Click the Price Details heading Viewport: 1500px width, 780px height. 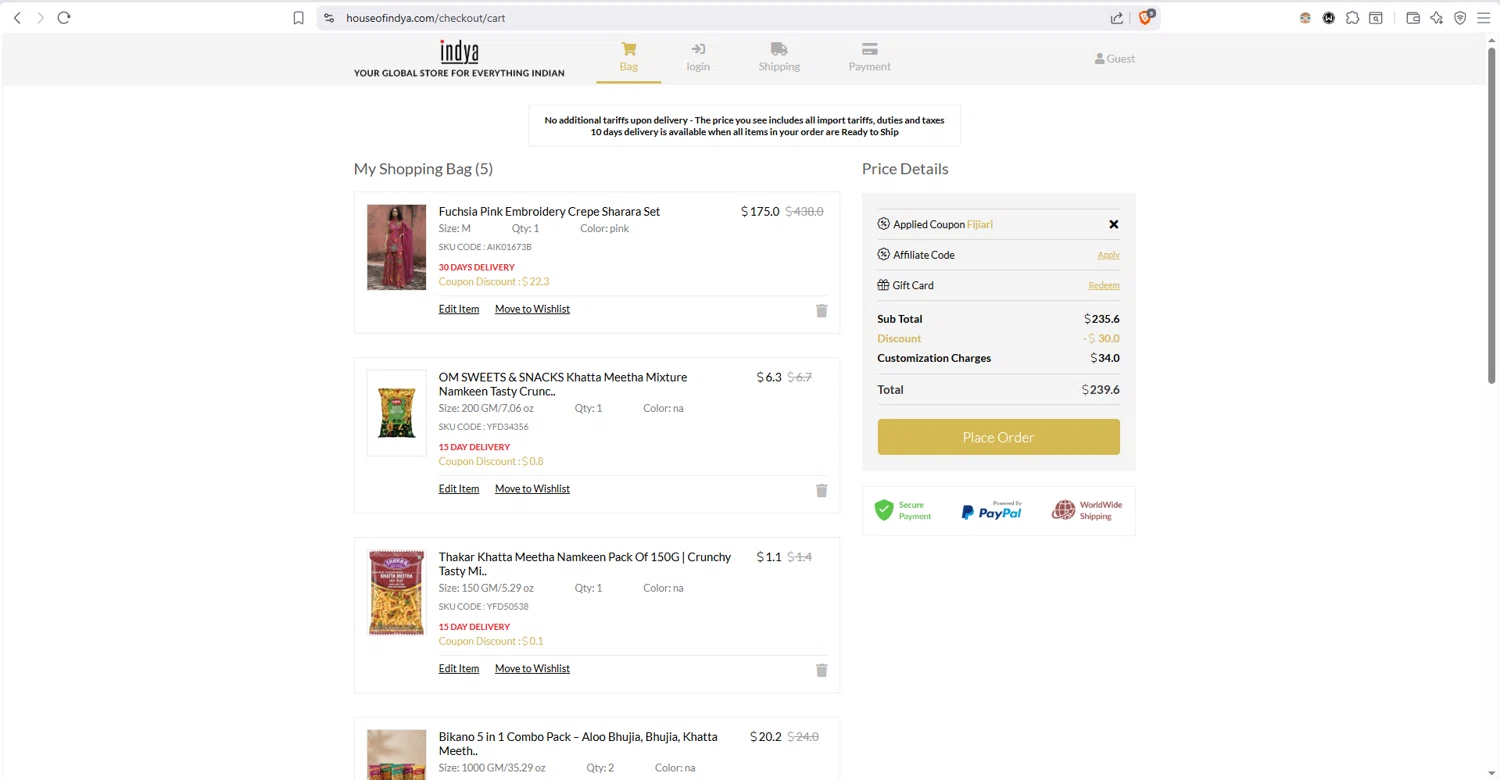[x=905, y=169]
